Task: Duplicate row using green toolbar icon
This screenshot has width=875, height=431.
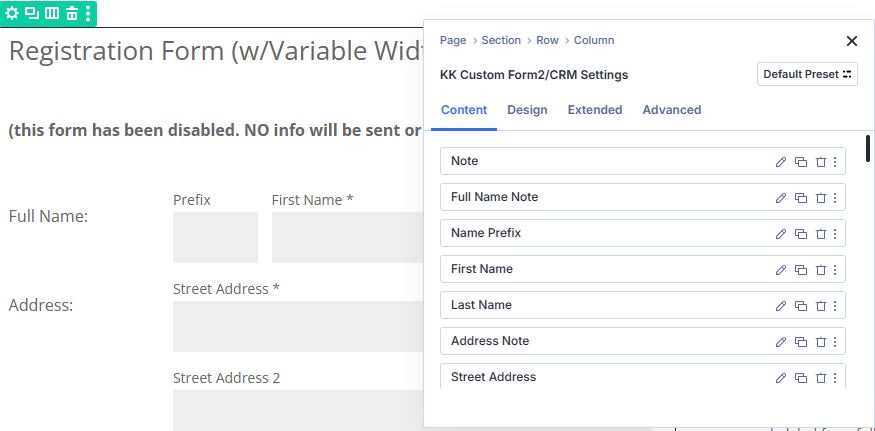Action: tap(31, 14)
